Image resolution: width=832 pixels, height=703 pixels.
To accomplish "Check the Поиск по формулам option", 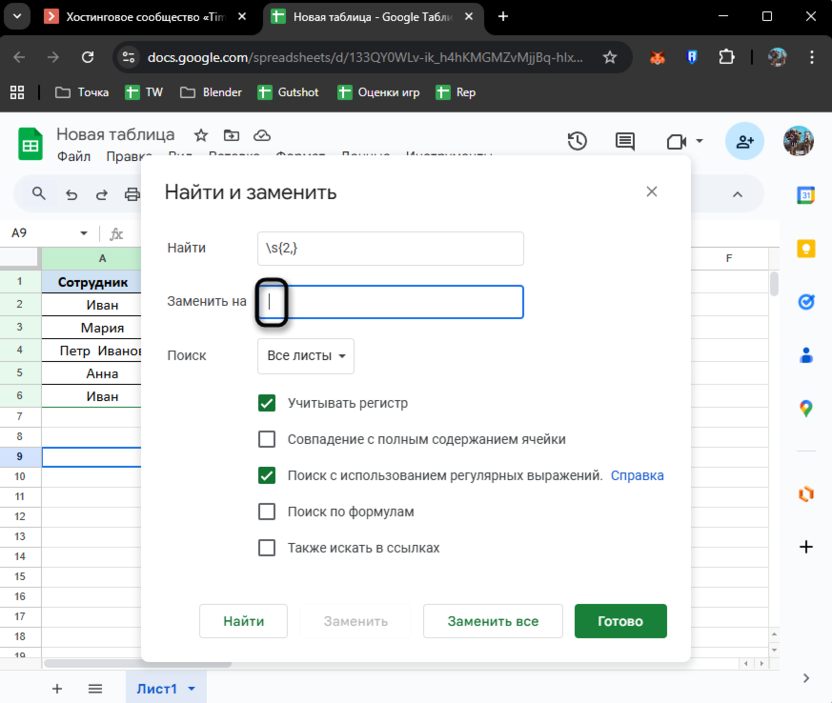I will point(267,512).
